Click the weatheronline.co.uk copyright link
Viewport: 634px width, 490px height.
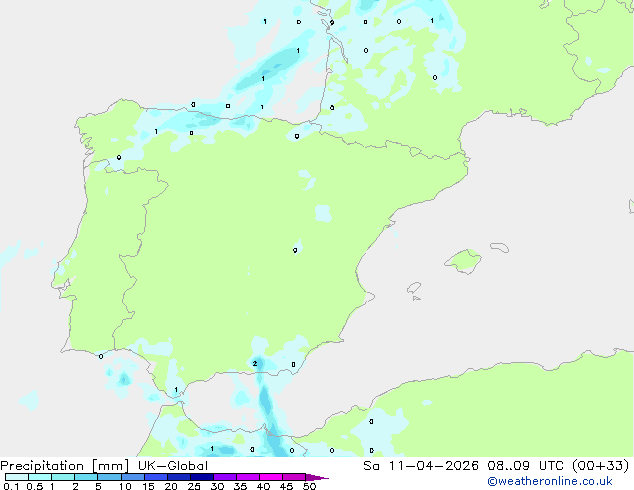550,481
